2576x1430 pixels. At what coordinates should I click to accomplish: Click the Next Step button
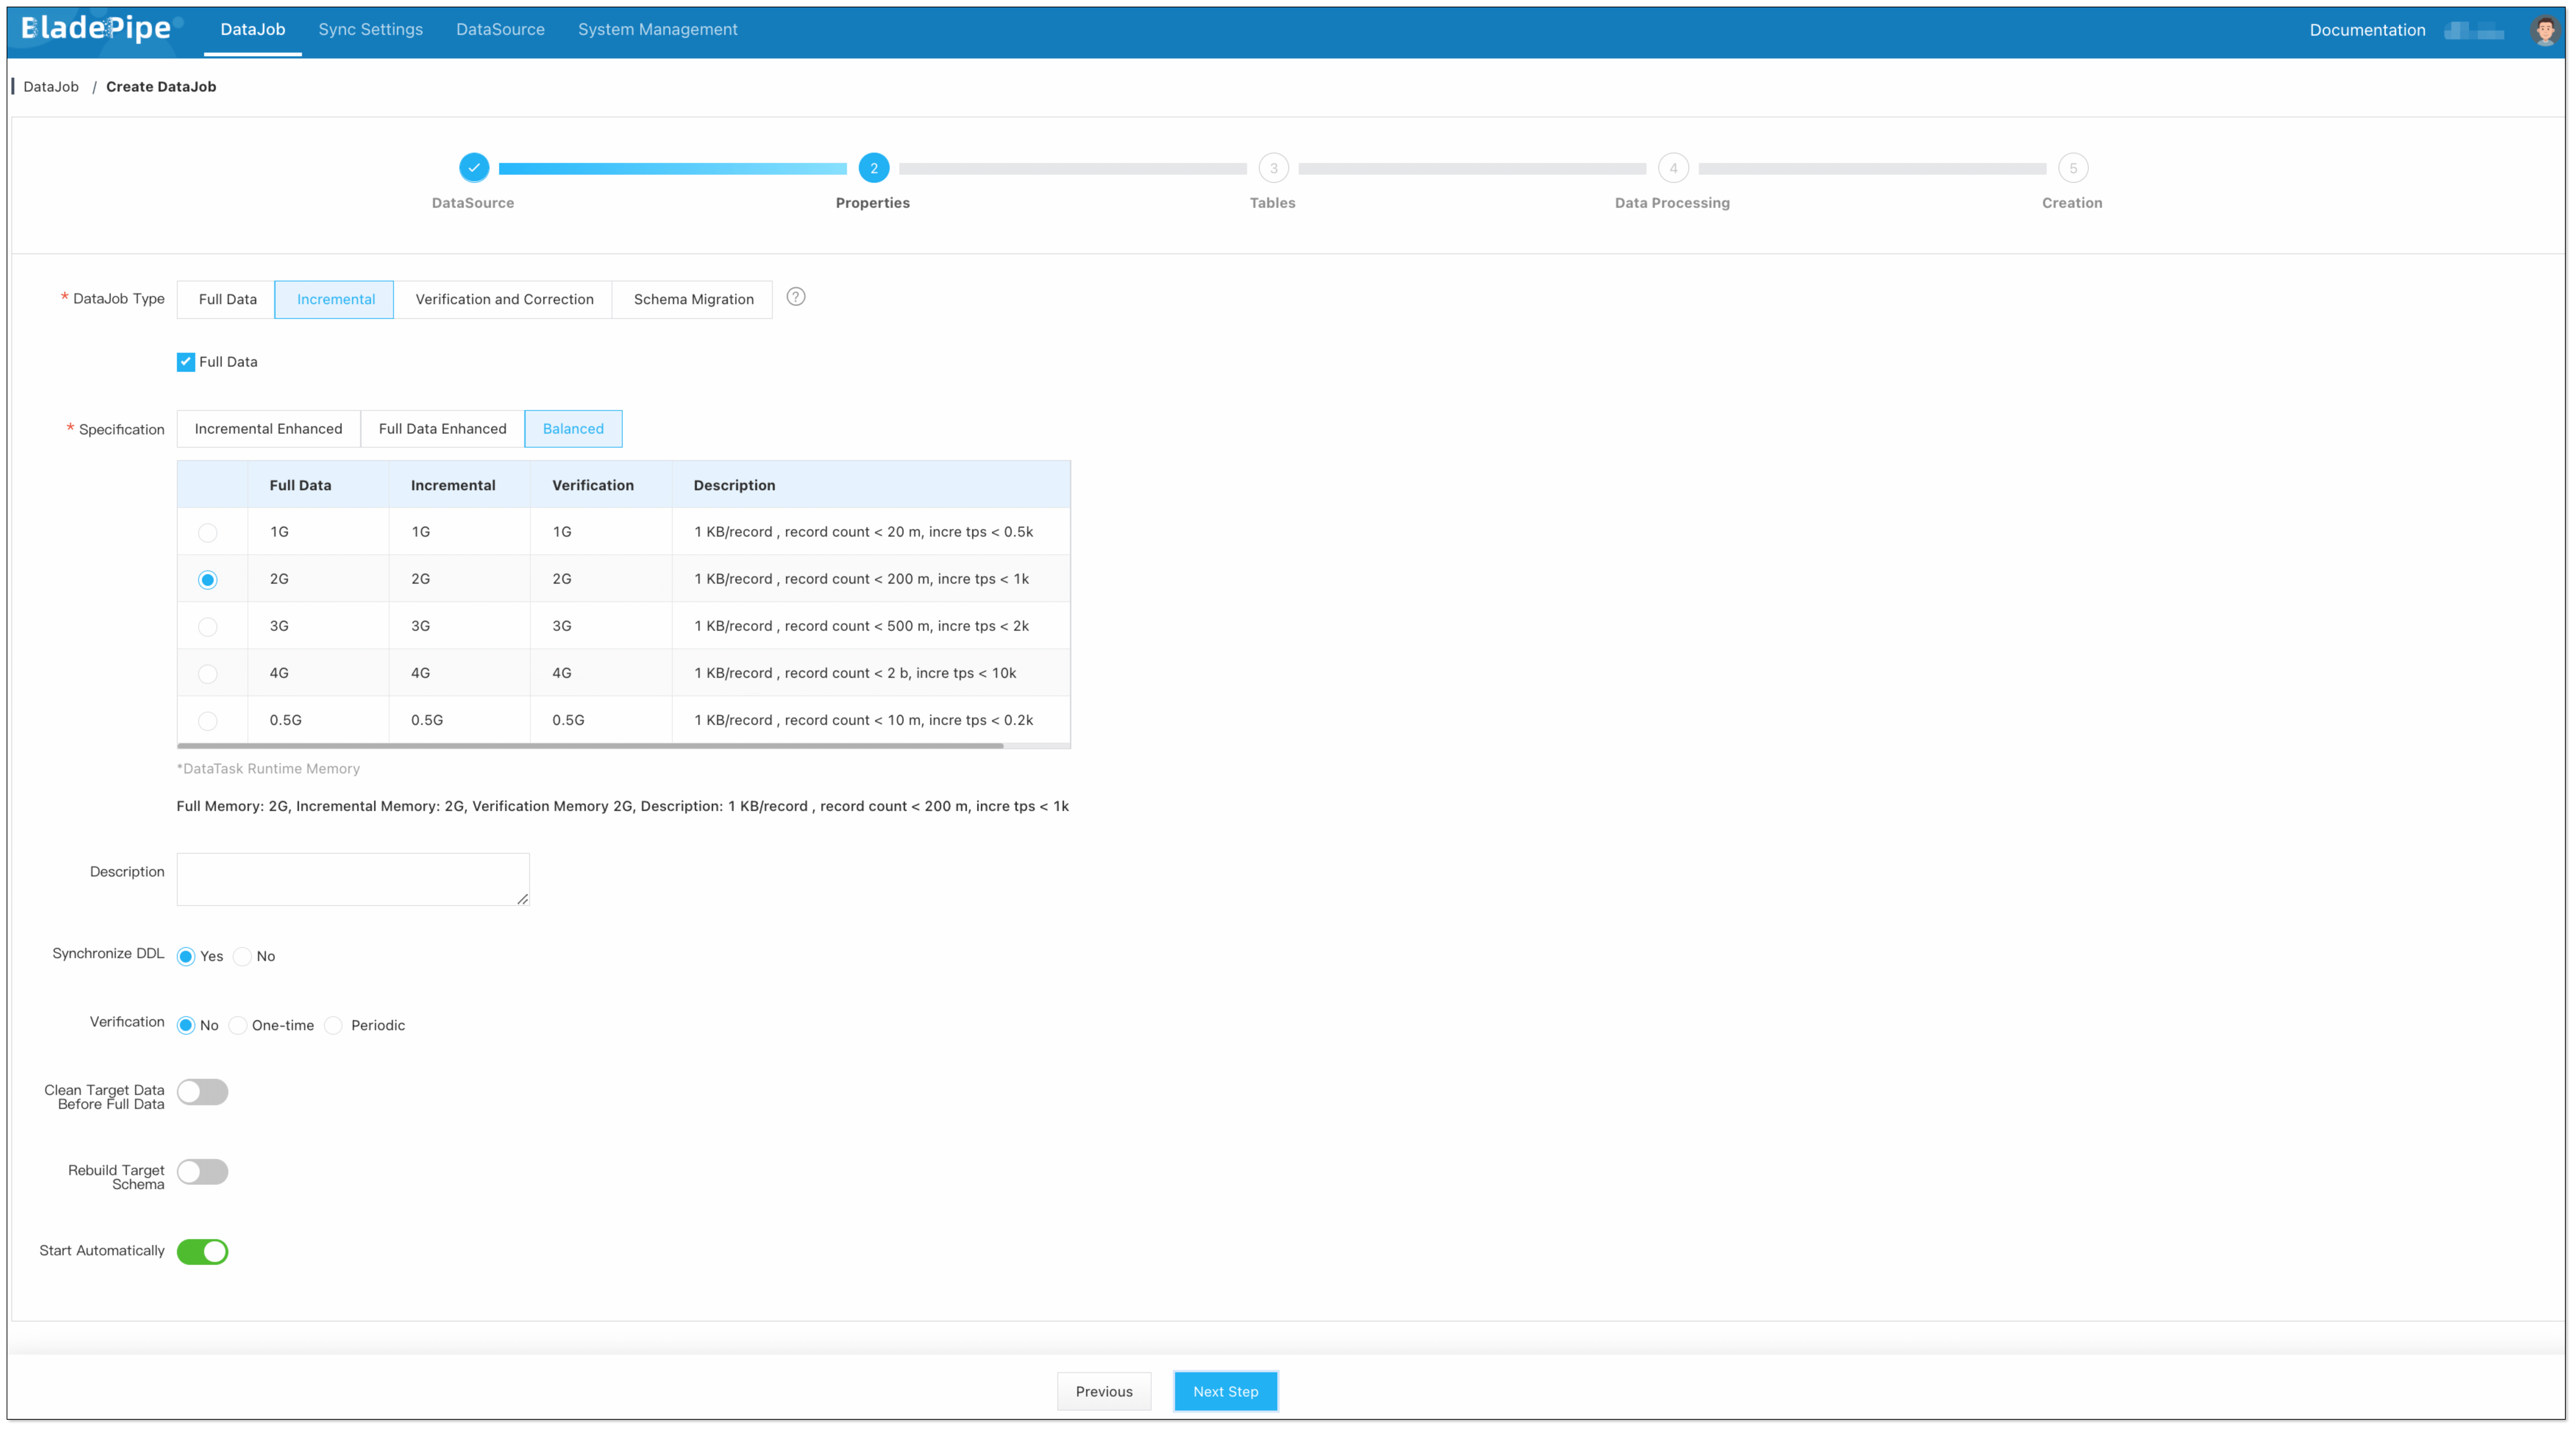point(1225,1391)
